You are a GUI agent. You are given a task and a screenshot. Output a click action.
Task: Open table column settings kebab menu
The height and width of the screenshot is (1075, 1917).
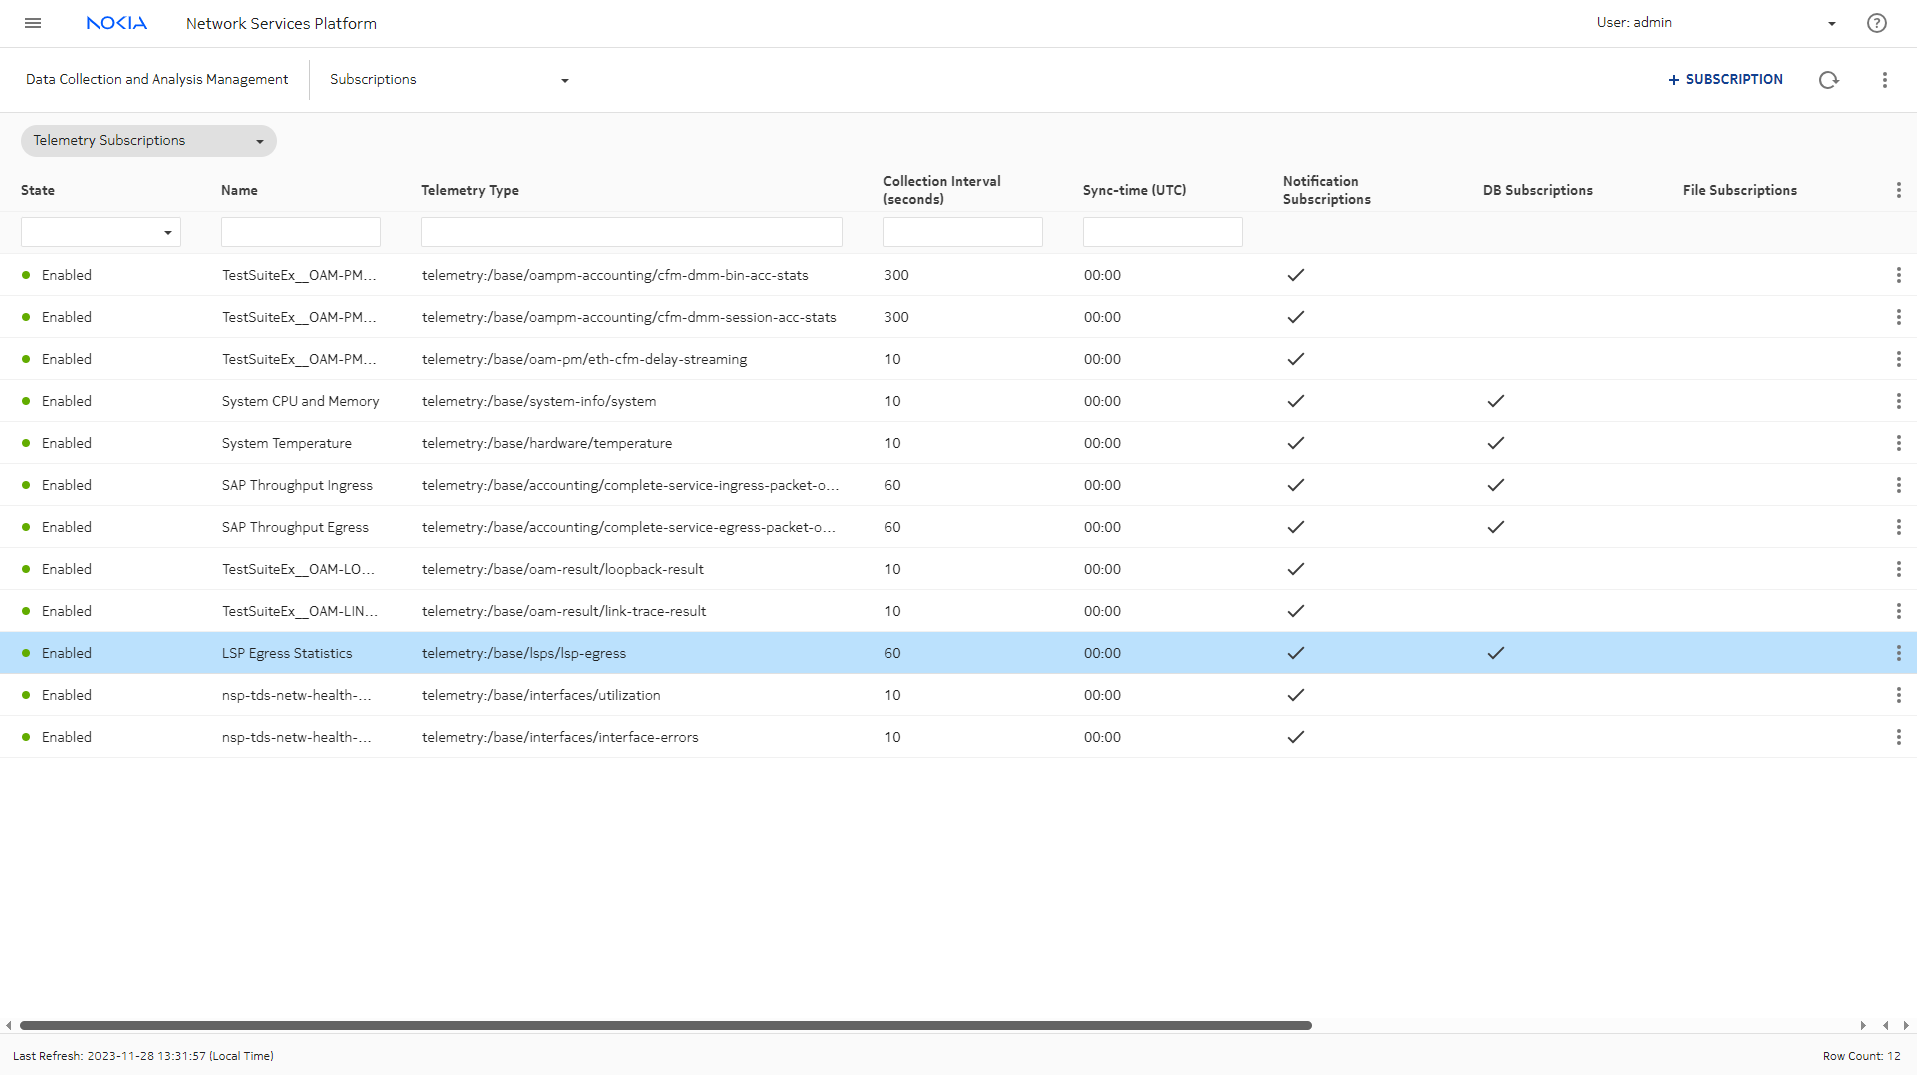point(1898,190)
